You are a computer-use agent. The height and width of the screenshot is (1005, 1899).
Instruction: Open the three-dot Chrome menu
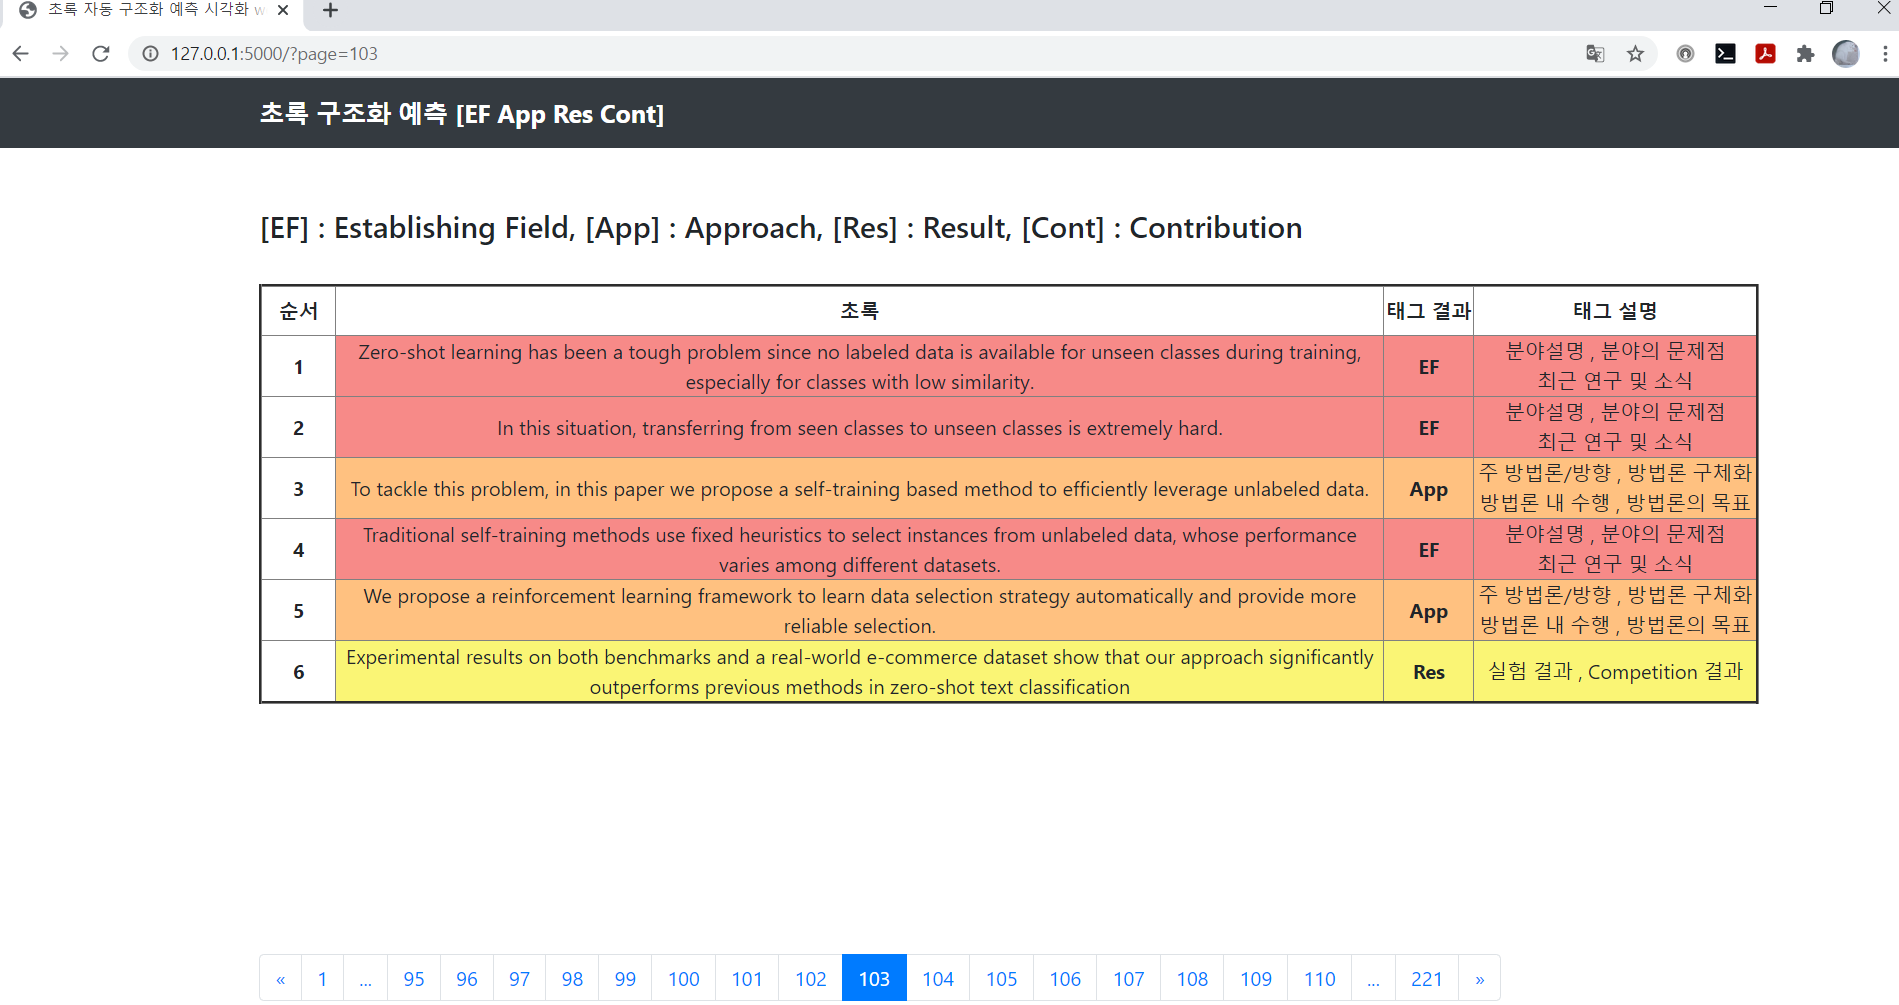1888,54
